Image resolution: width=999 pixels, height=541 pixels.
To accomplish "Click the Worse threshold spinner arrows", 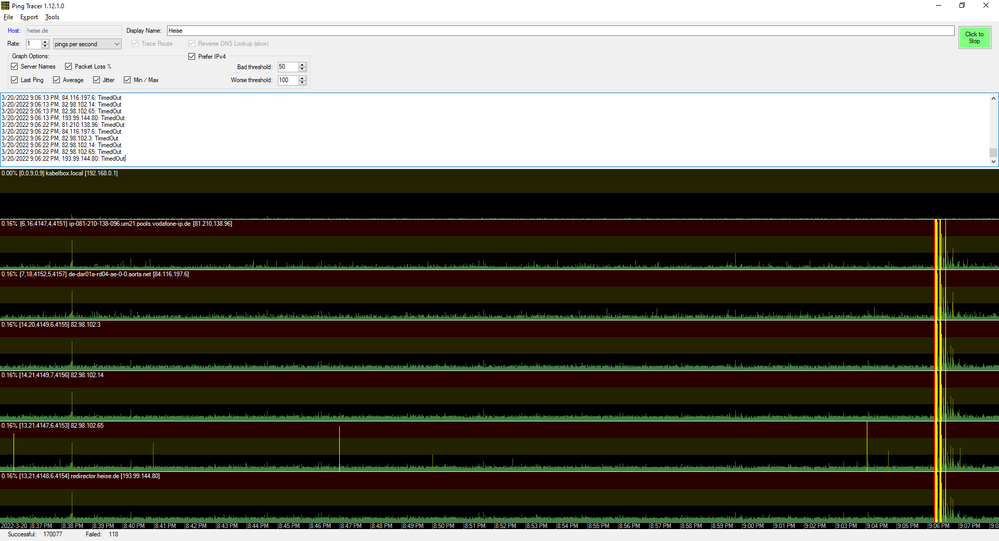I will point(302,80).
